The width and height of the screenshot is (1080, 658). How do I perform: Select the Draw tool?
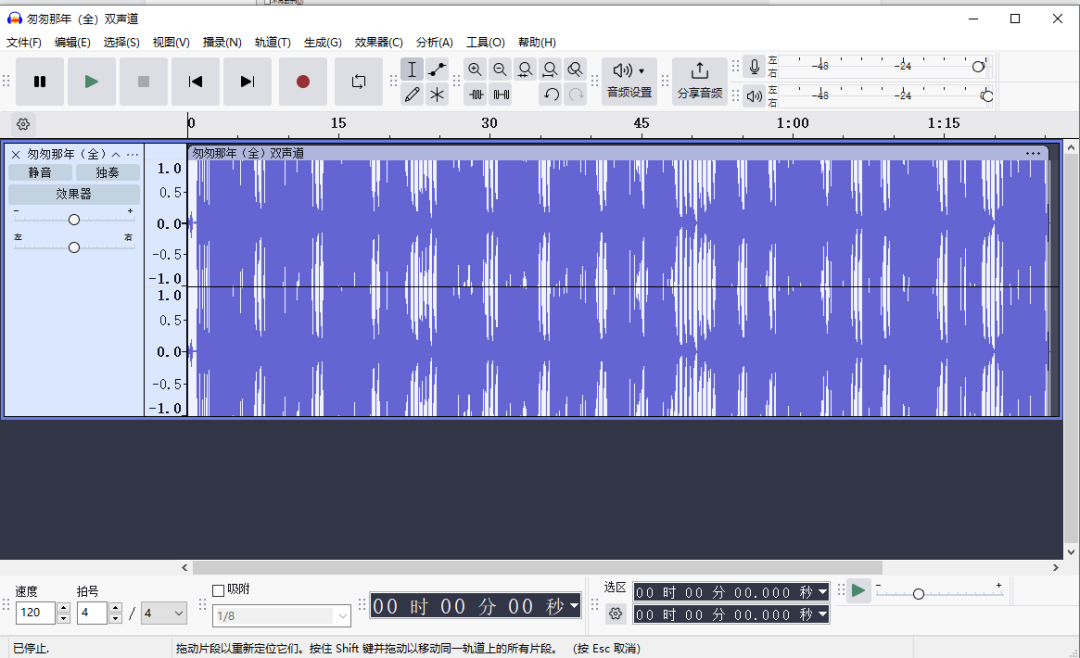click(x=412, y=94)
